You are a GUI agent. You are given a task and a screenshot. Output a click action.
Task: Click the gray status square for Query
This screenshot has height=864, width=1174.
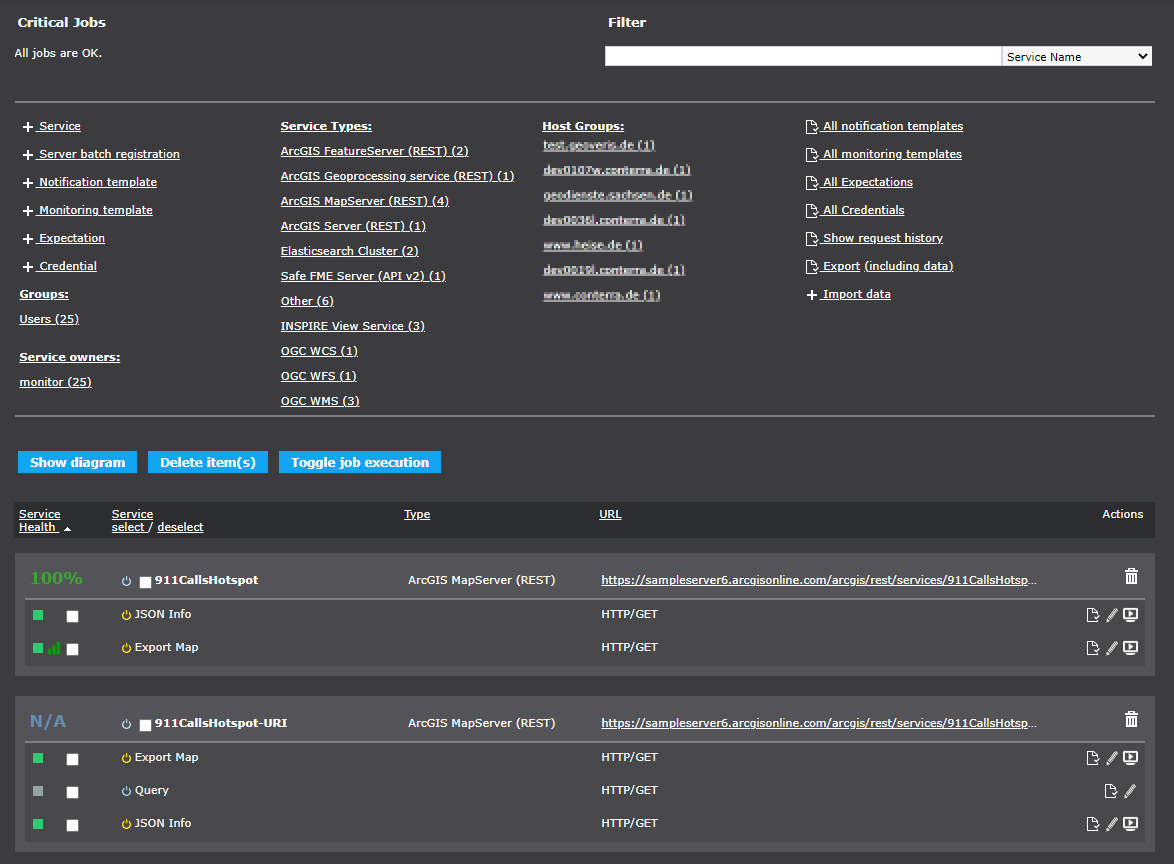pos(38,791)
